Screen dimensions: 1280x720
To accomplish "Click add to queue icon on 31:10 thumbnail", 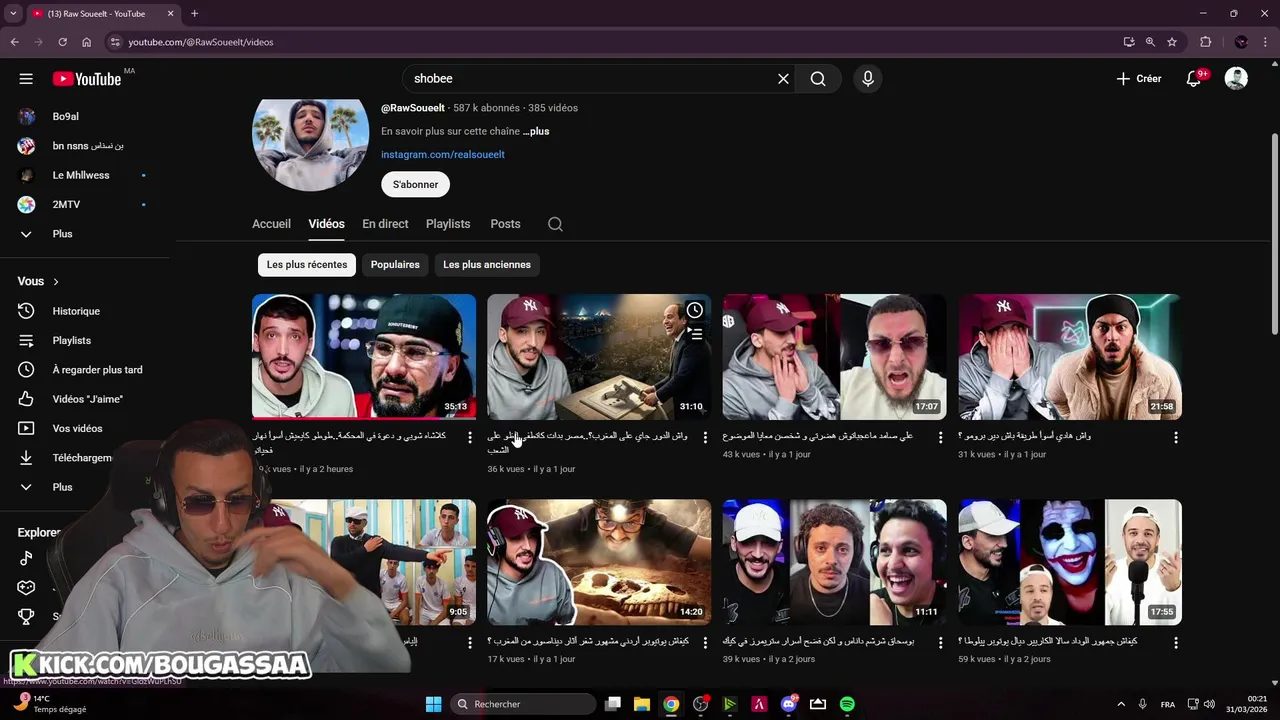I will coord(696,334).
